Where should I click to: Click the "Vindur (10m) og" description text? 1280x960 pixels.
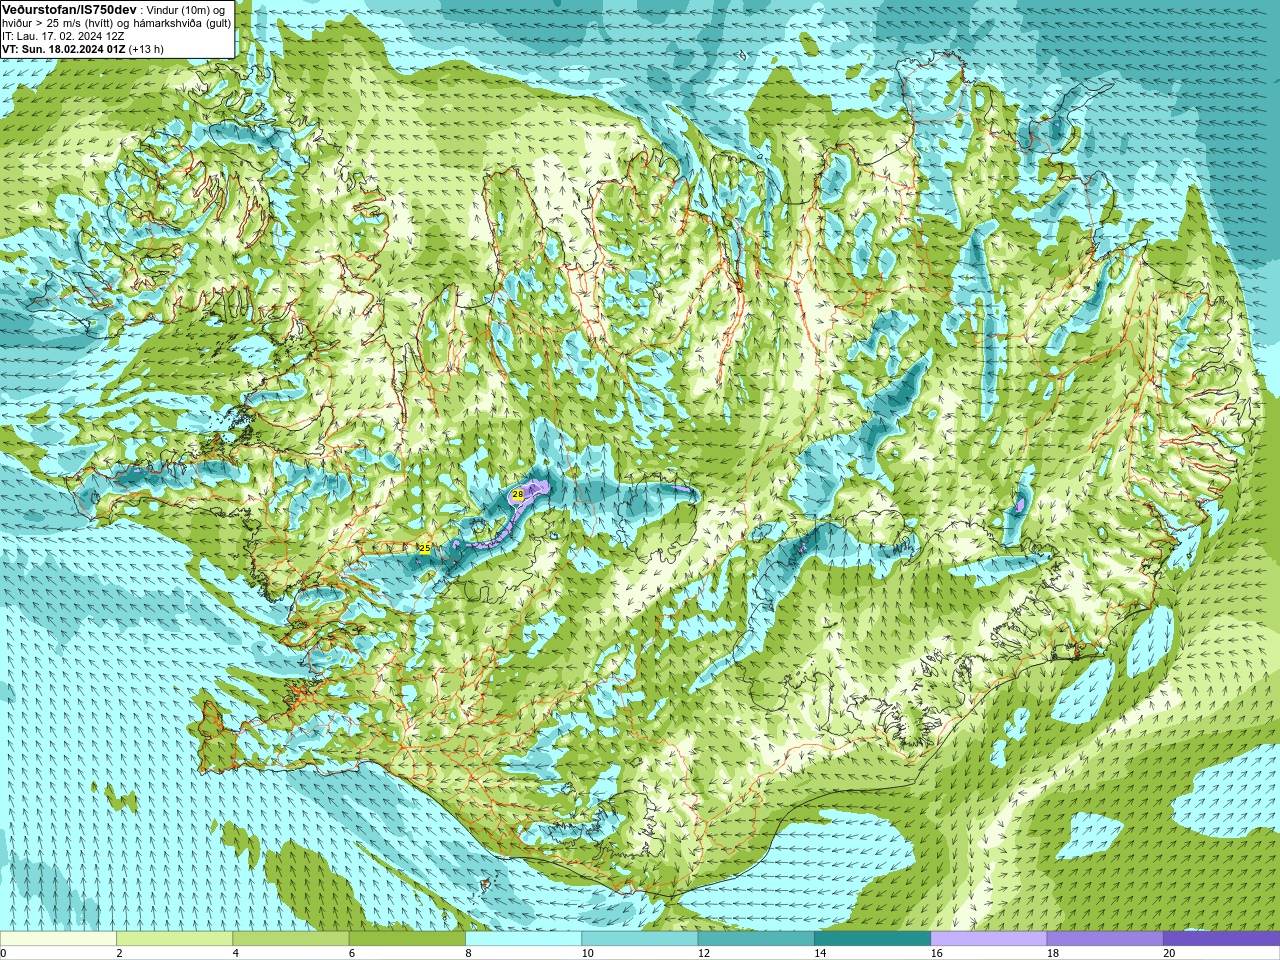pos(186,9)
